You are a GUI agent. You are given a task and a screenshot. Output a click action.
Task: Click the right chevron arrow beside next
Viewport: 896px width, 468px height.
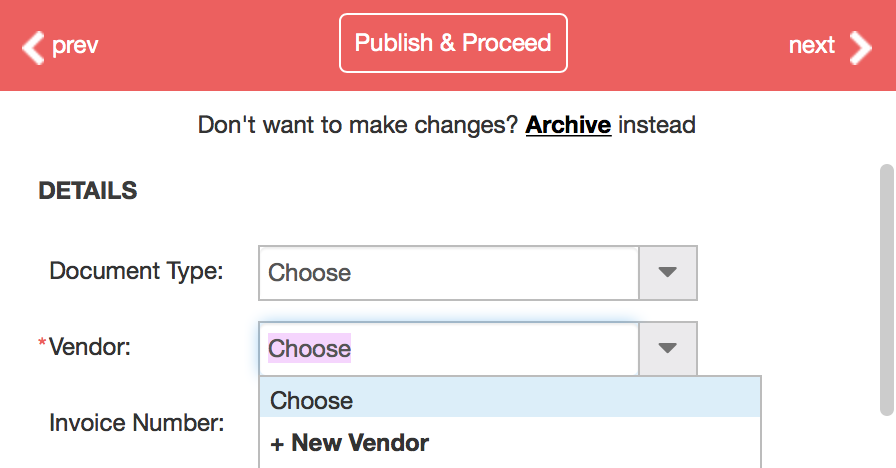point(861,47)
